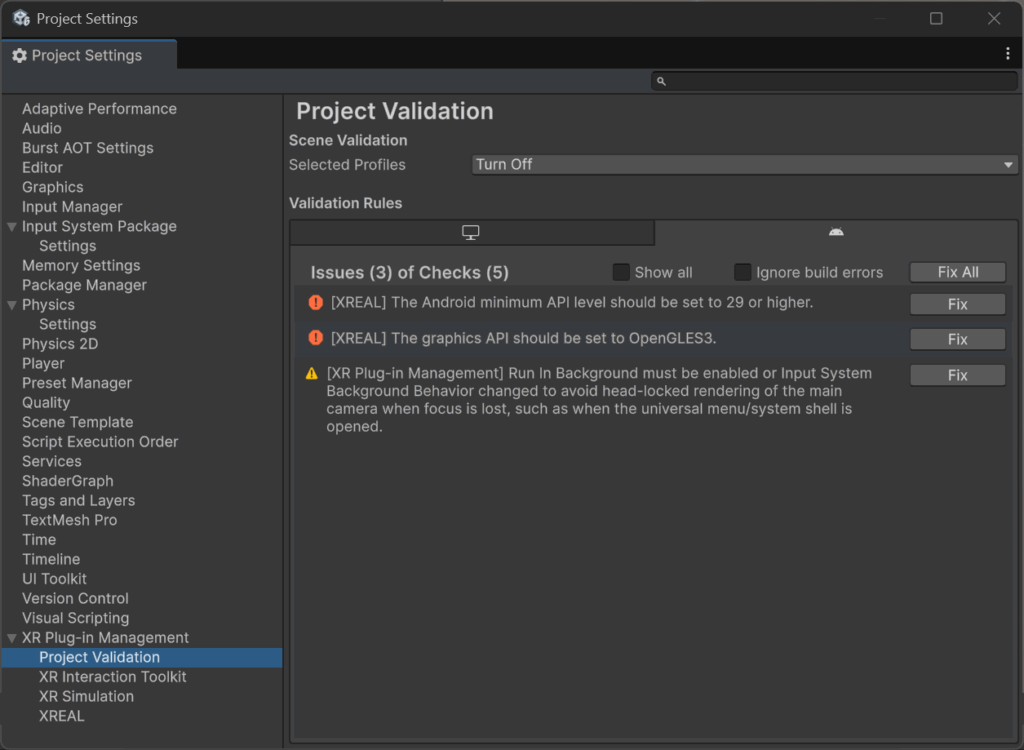The width and height of the screenshot is (1024, 750).
Task: Click error icon for OpenGLES3 graphics issue
Action: coord(315,338)
